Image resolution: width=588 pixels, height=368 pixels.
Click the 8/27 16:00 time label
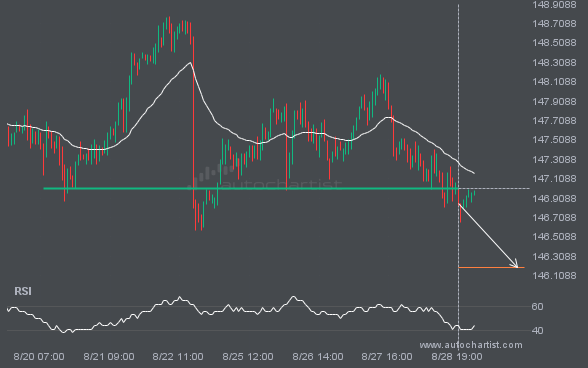(387, 357)
